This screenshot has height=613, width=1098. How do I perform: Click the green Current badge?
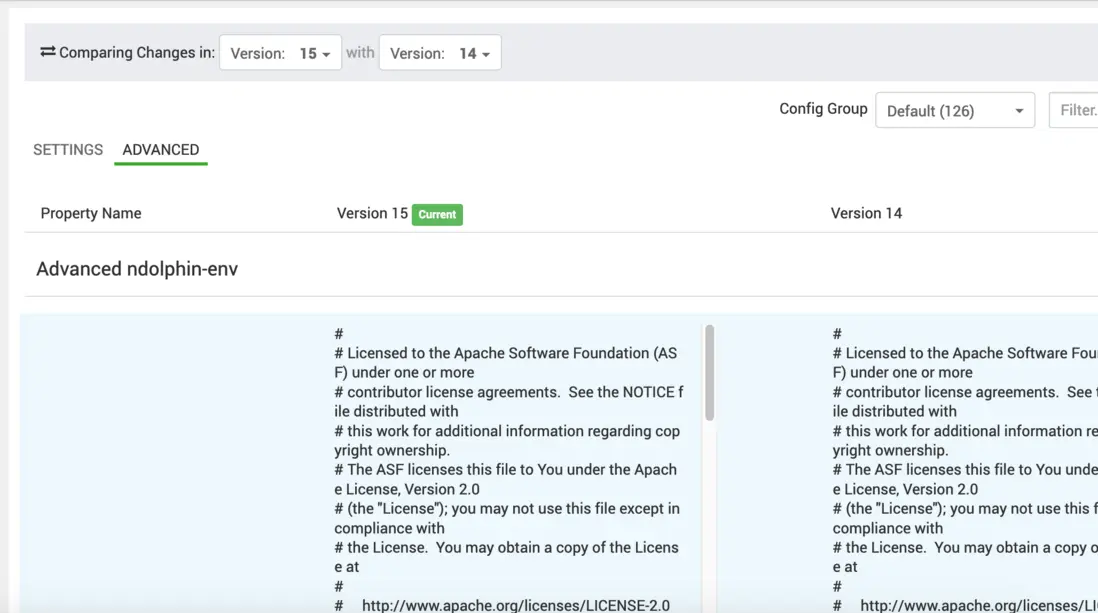click(437, 214)
